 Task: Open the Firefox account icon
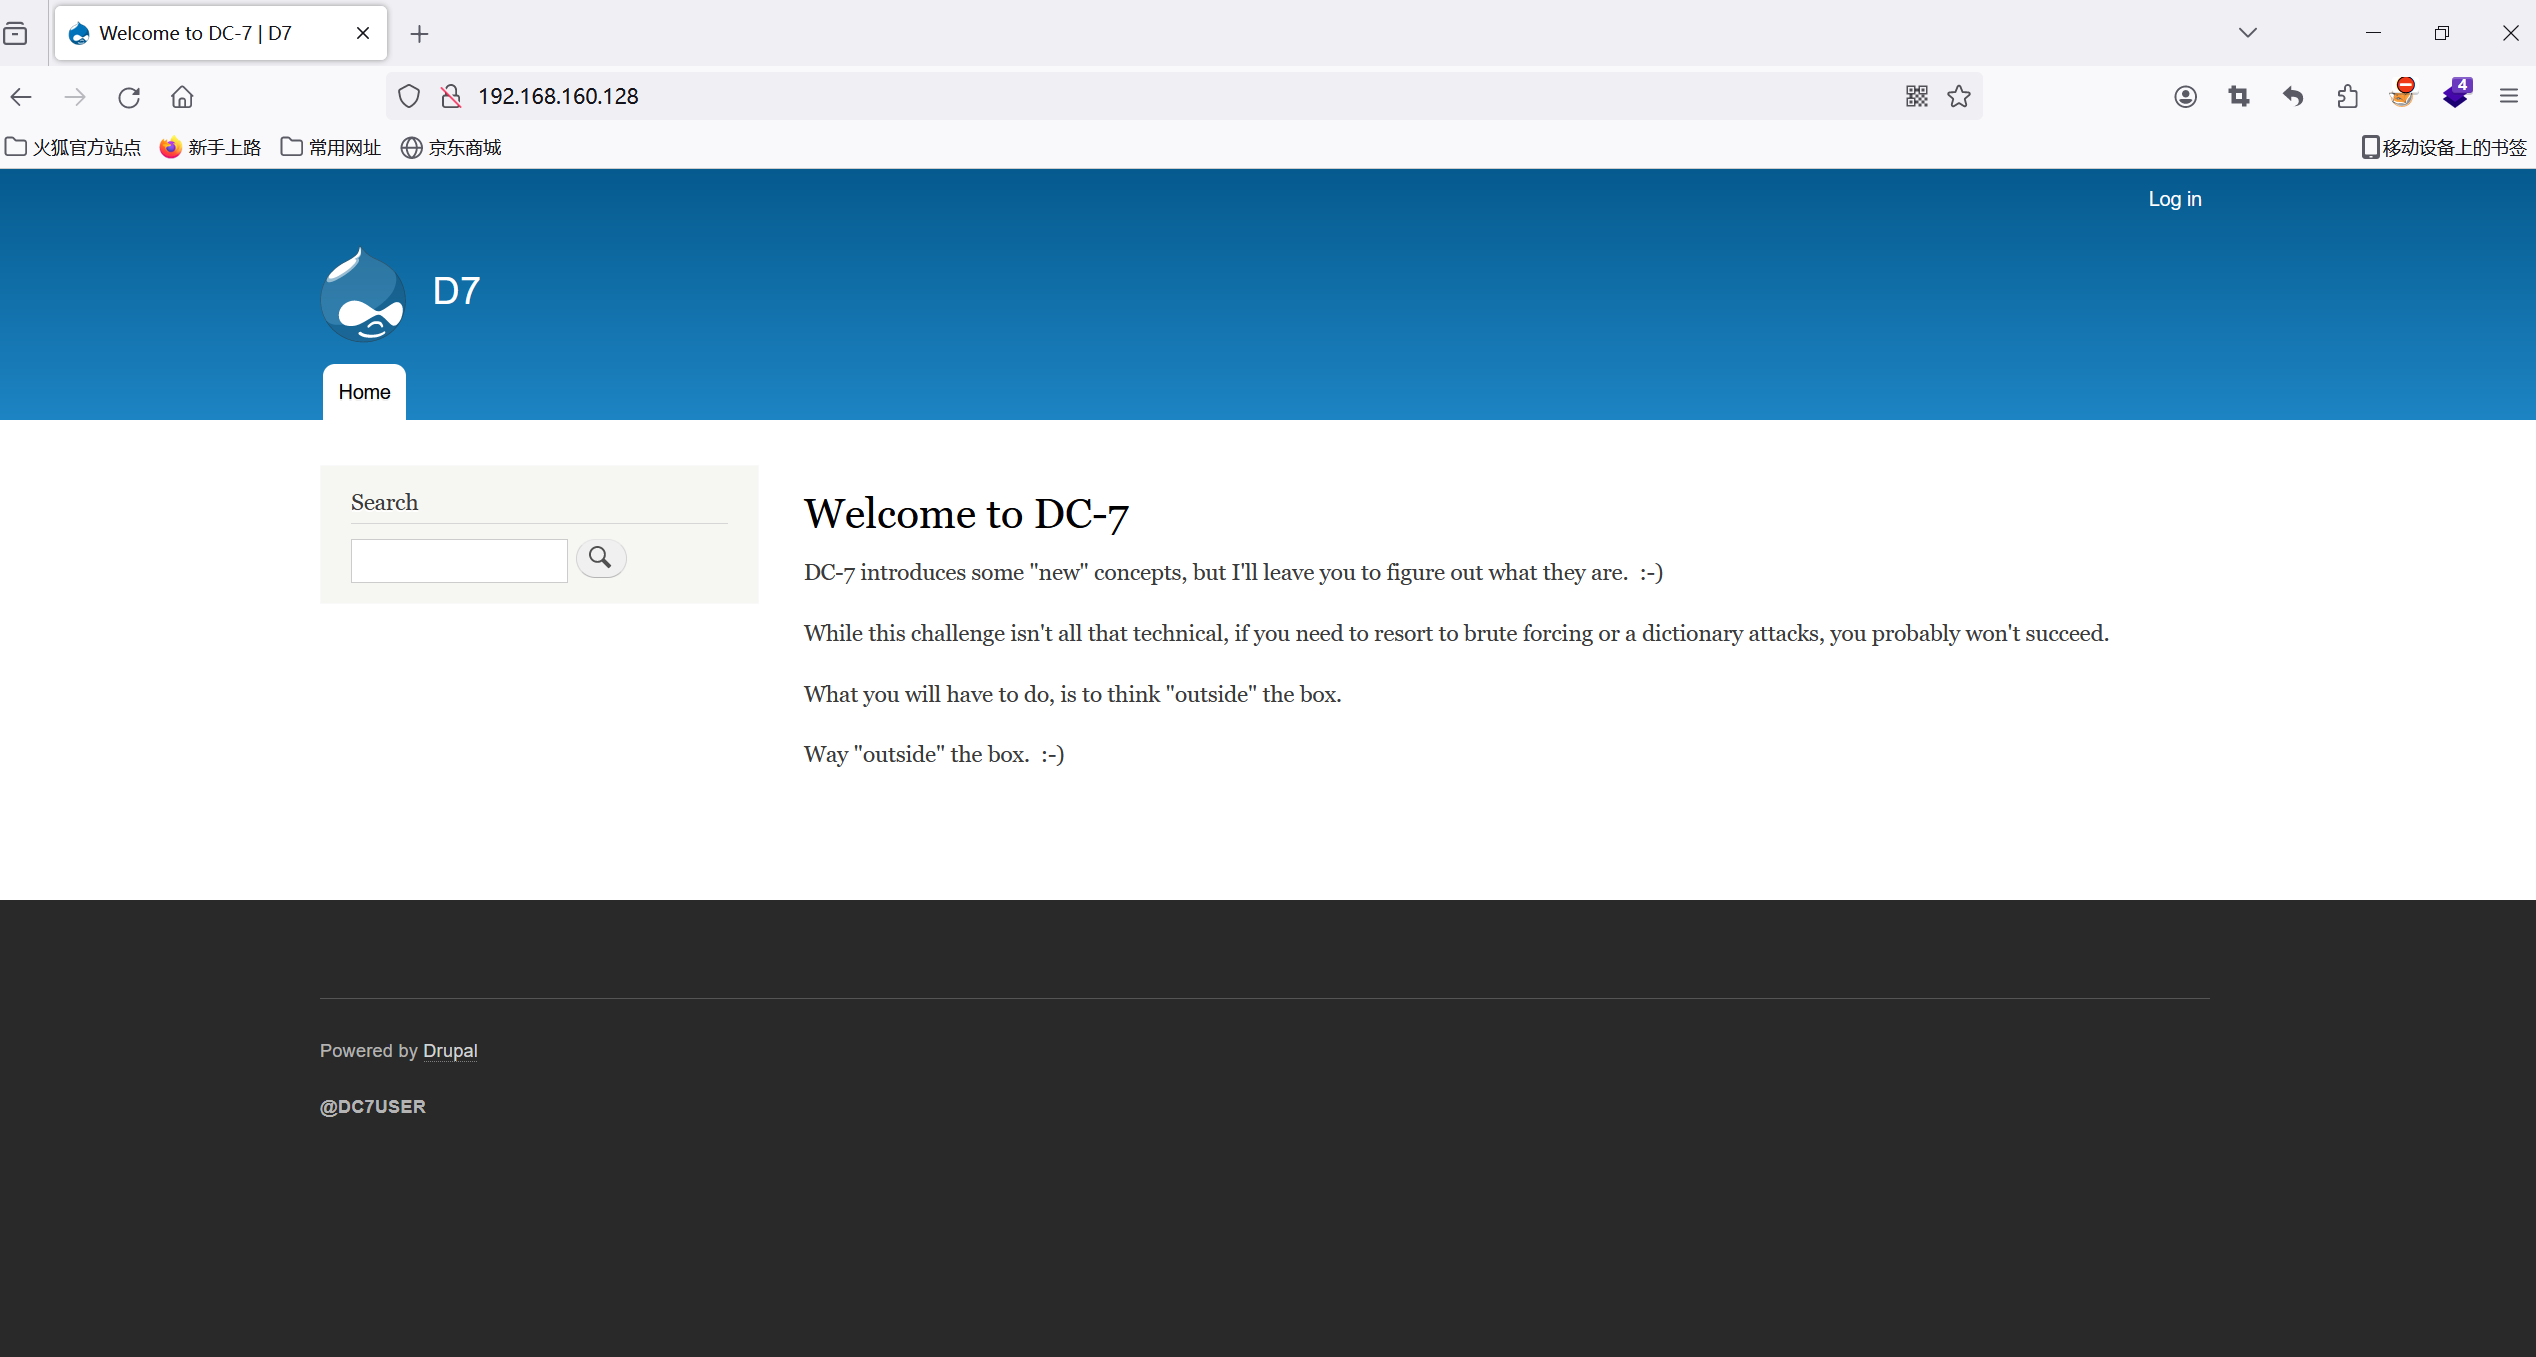(x=2185, y=96)
